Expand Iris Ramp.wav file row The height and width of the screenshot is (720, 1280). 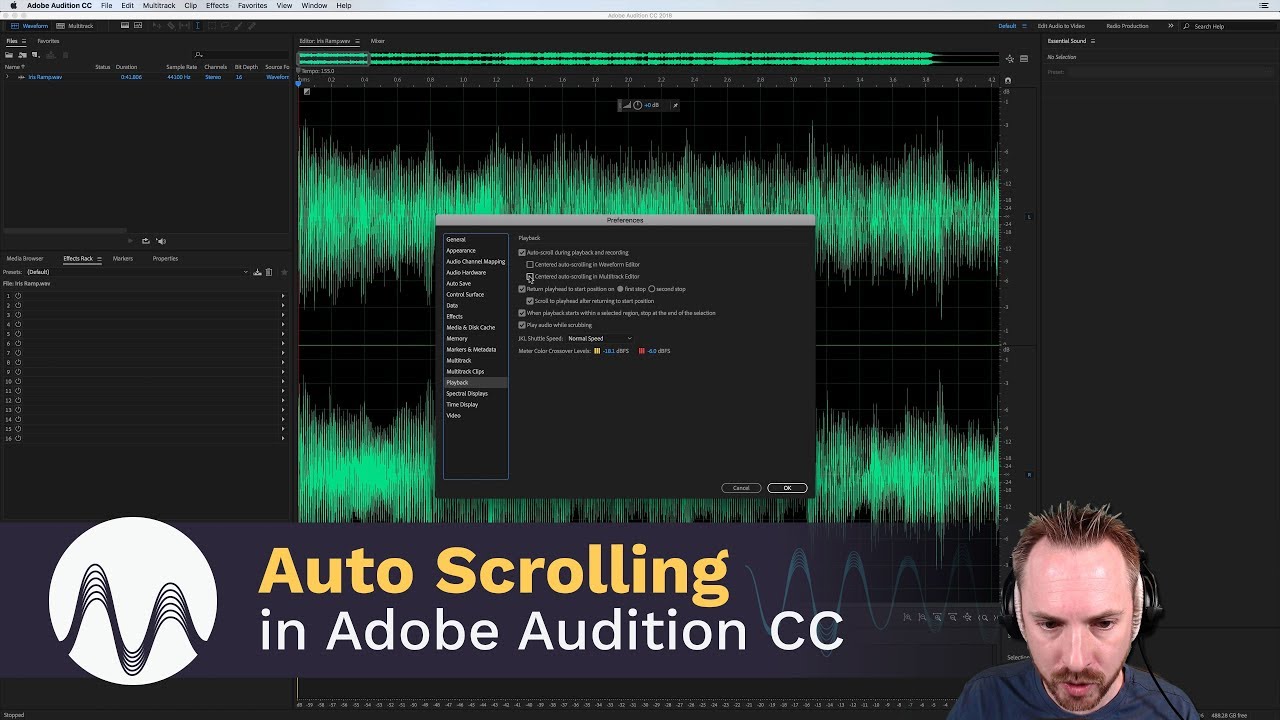click(x=7, y=77)
